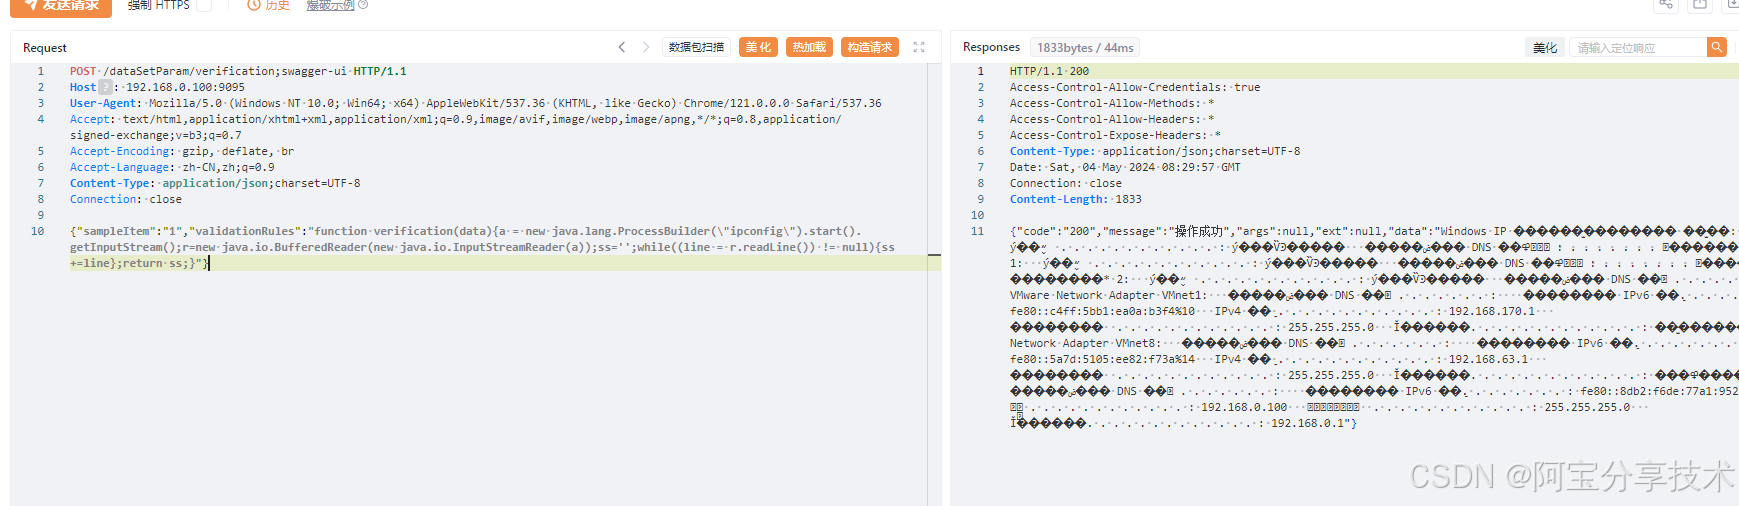Click the help icon beside 爆破示例
The image size is (1739, 506).
click(x=363, y=5)
